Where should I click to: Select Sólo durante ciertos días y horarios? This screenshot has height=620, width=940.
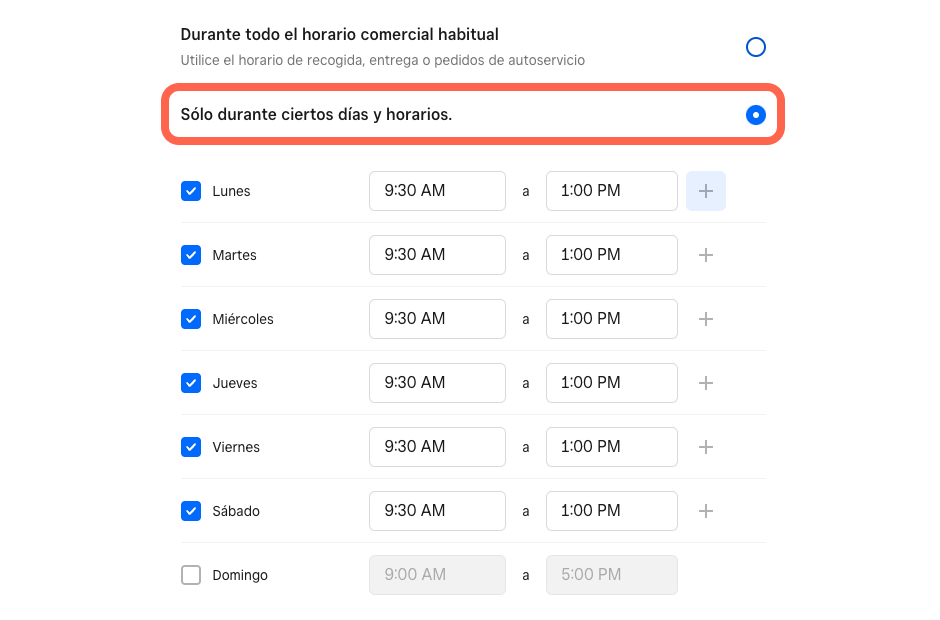(x=755, y=115)
